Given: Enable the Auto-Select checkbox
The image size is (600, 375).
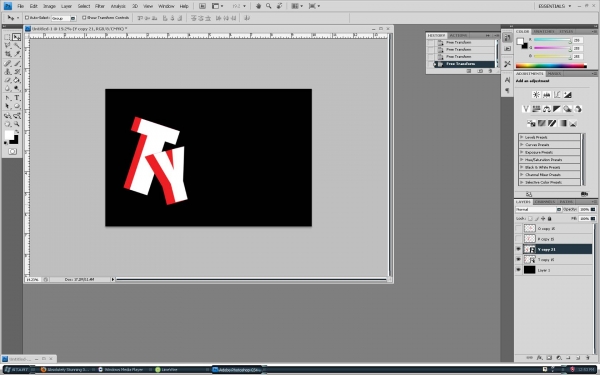Looking at the screenshot, I should tap(27, 18).
